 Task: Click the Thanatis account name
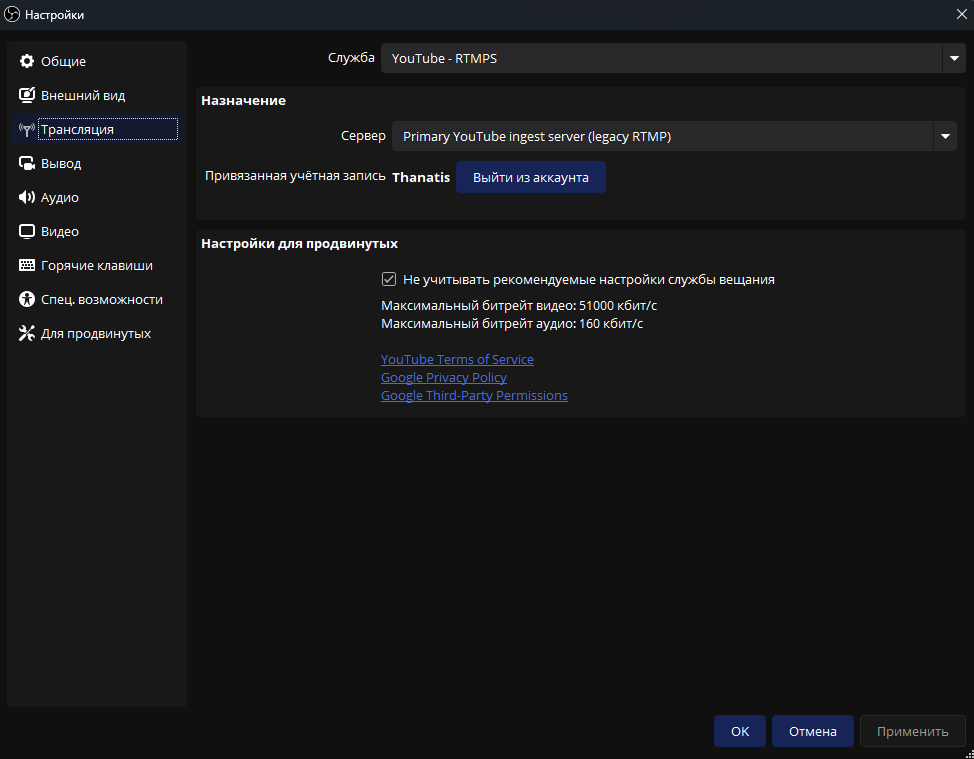coord(421,177)
